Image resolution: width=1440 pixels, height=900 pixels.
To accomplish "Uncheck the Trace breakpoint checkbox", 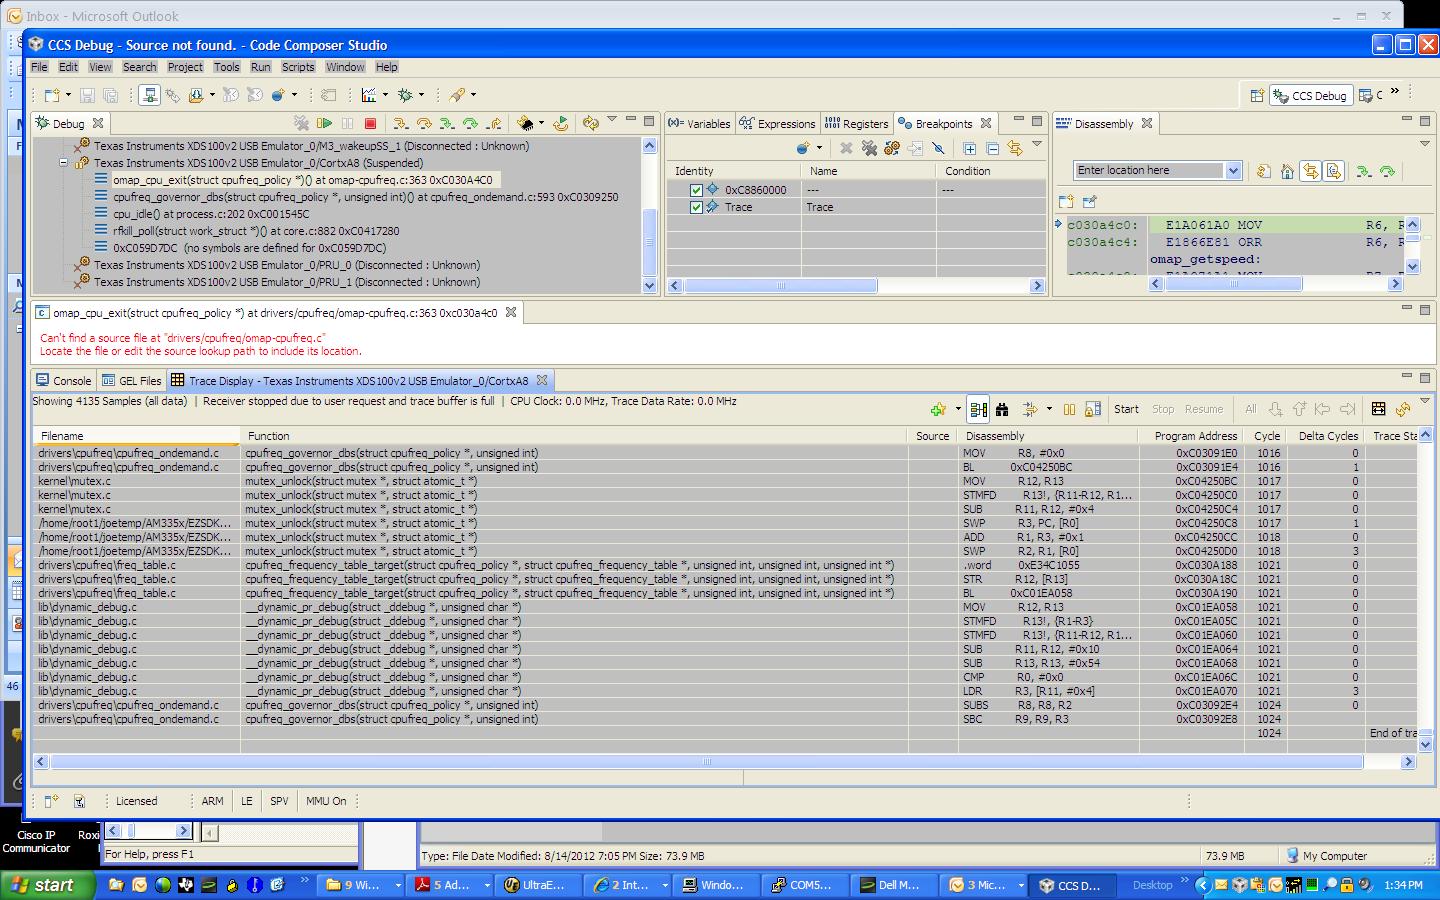I will click(x=696, y=207).
